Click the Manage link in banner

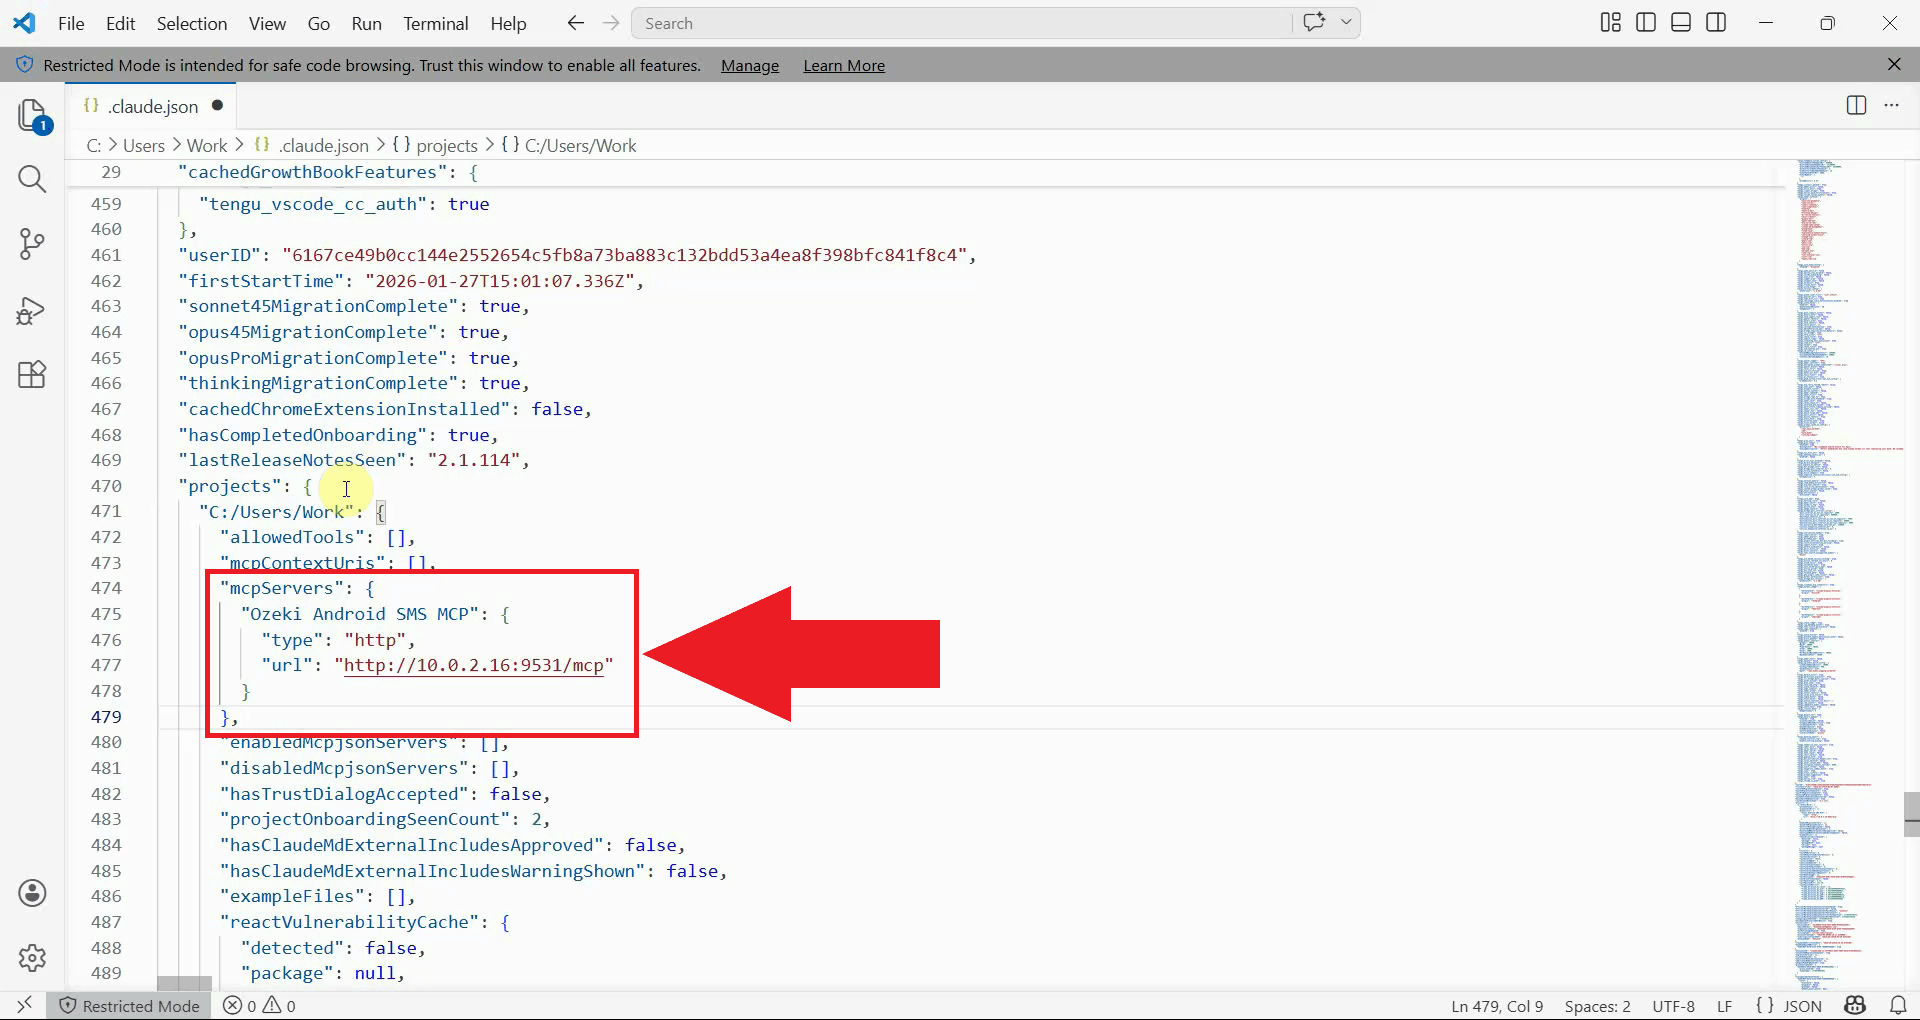click(x=750, y=65)
